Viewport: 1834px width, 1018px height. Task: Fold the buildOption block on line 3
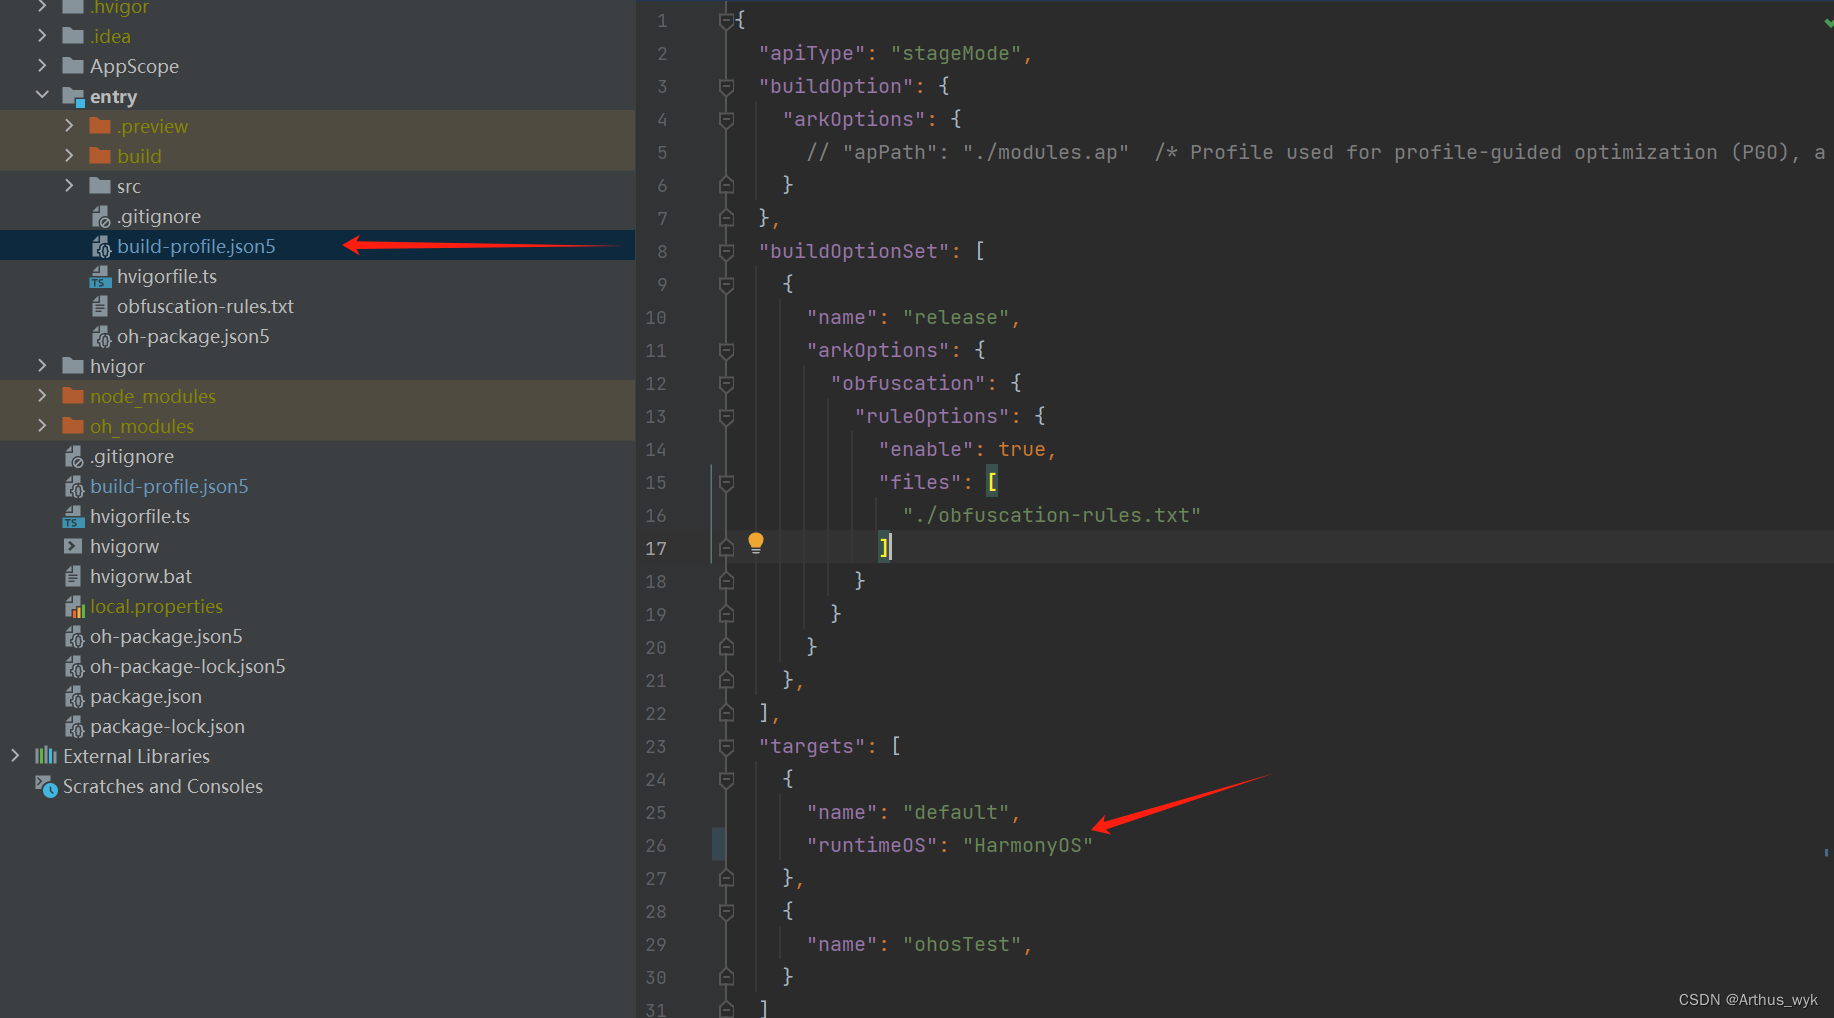pyautogui.click(x=727, y=87)
